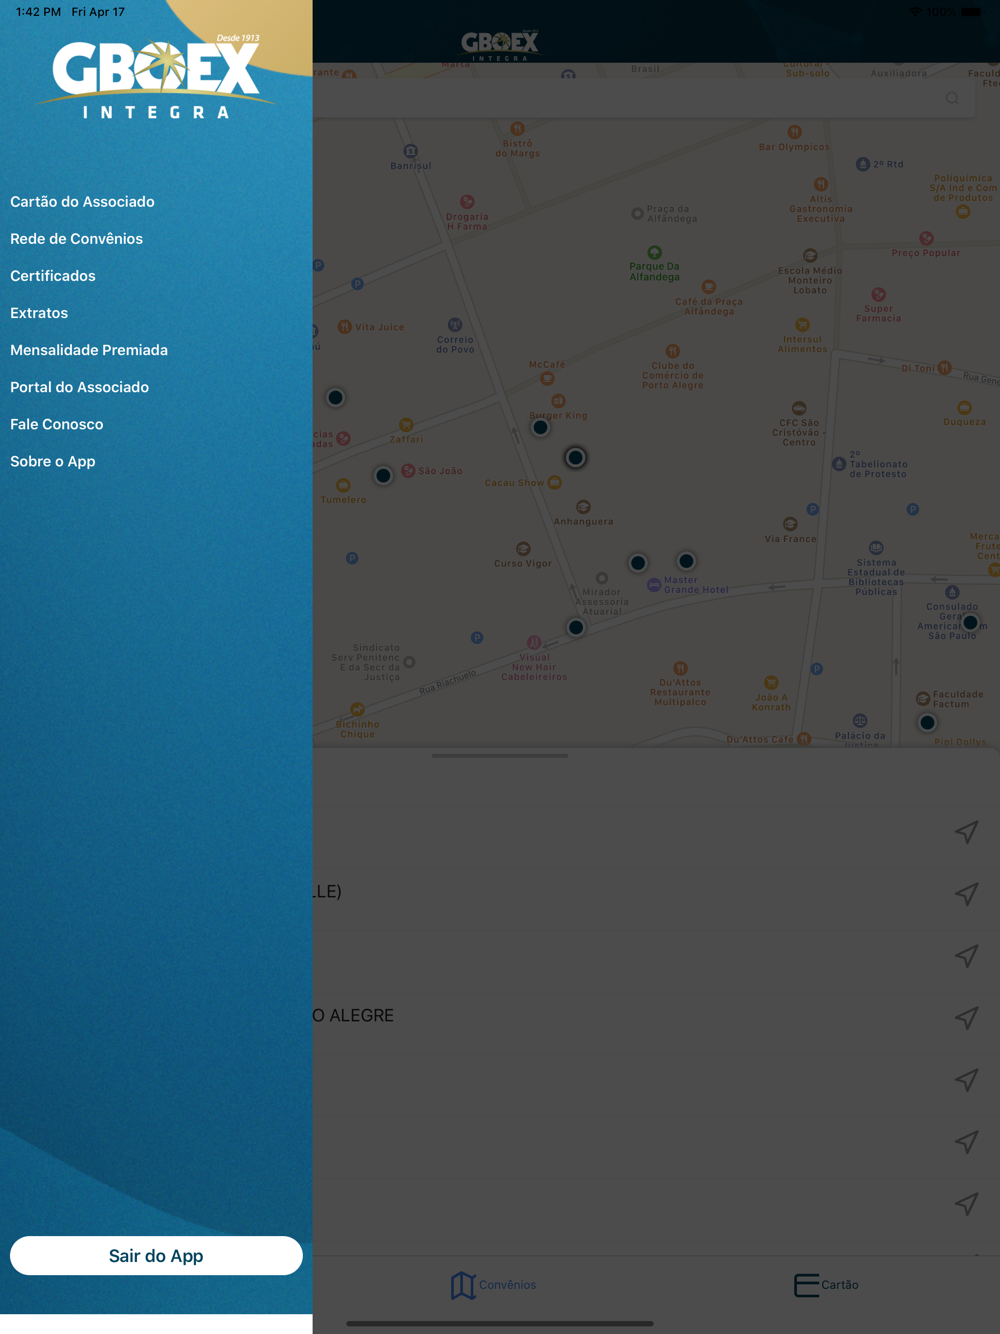Tap the Sair do App button
1000x1334 pixels.
(x=156, y=1256)
